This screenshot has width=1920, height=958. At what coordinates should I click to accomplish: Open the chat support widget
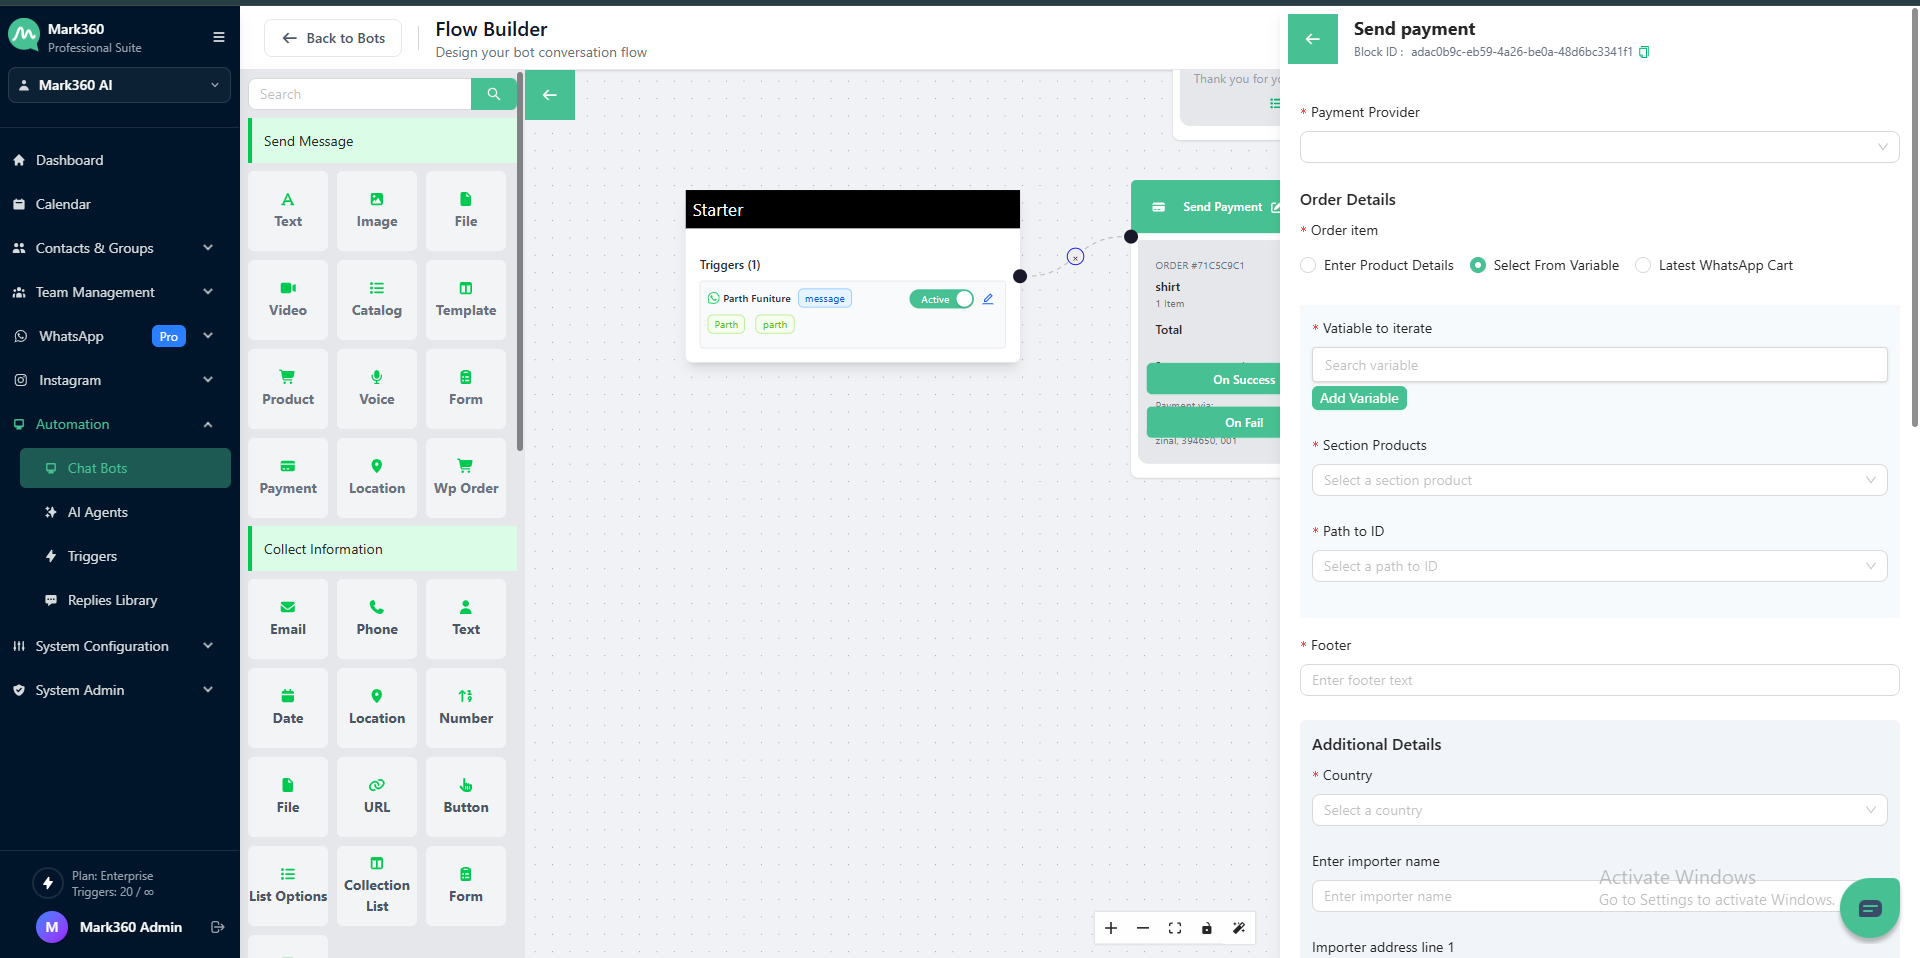1869,908
